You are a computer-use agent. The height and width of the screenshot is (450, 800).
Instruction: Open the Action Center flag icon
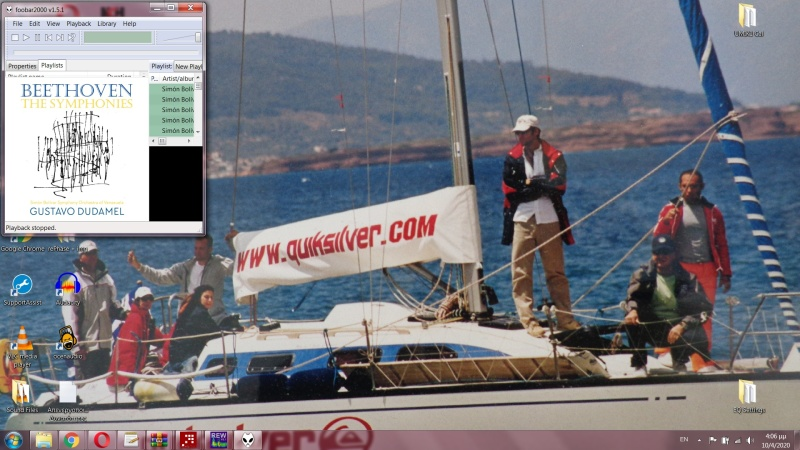(713, 440)
